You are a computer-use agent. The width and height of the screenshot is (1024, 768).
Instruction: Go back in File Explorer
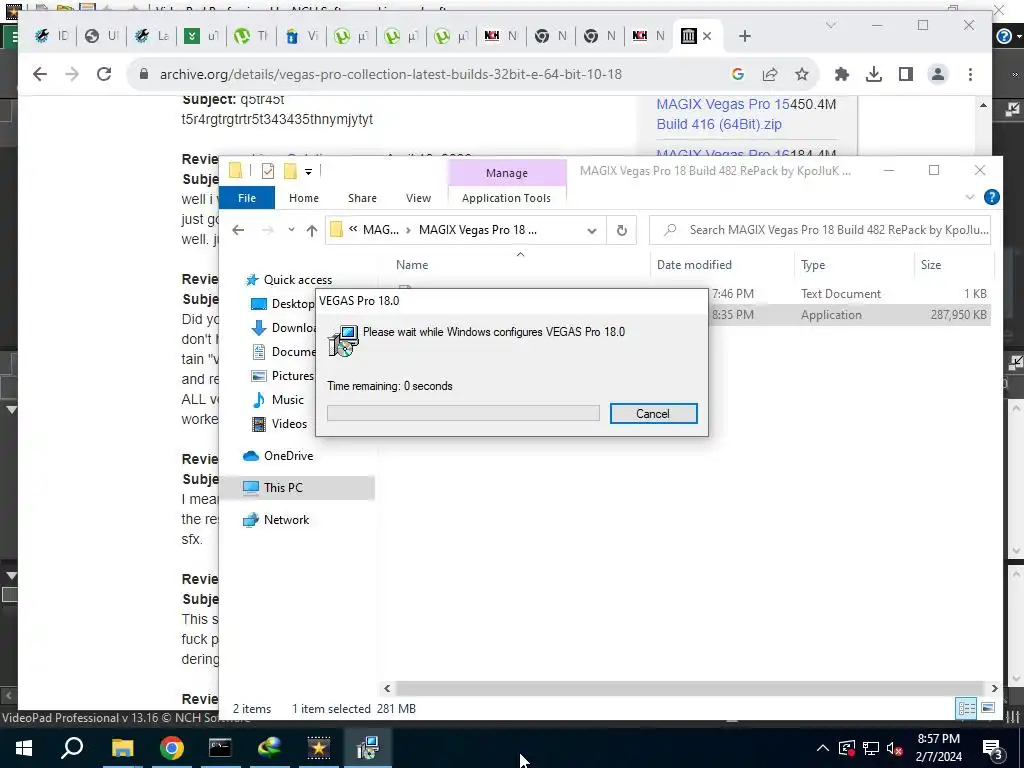tap(238, 230)
